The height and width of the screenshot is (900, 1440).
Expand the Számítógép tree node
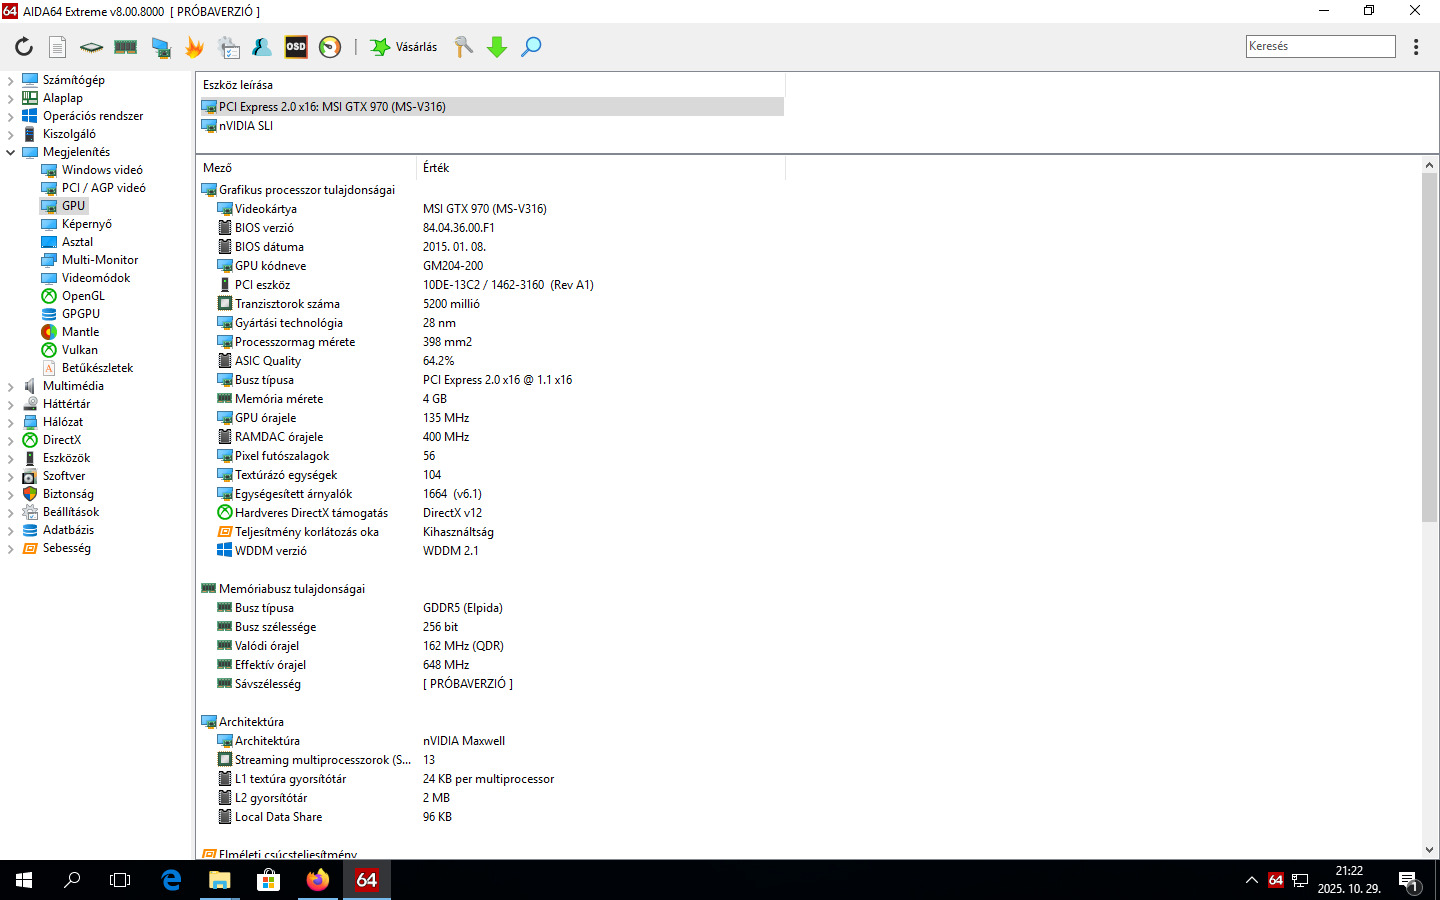point(11,80)
